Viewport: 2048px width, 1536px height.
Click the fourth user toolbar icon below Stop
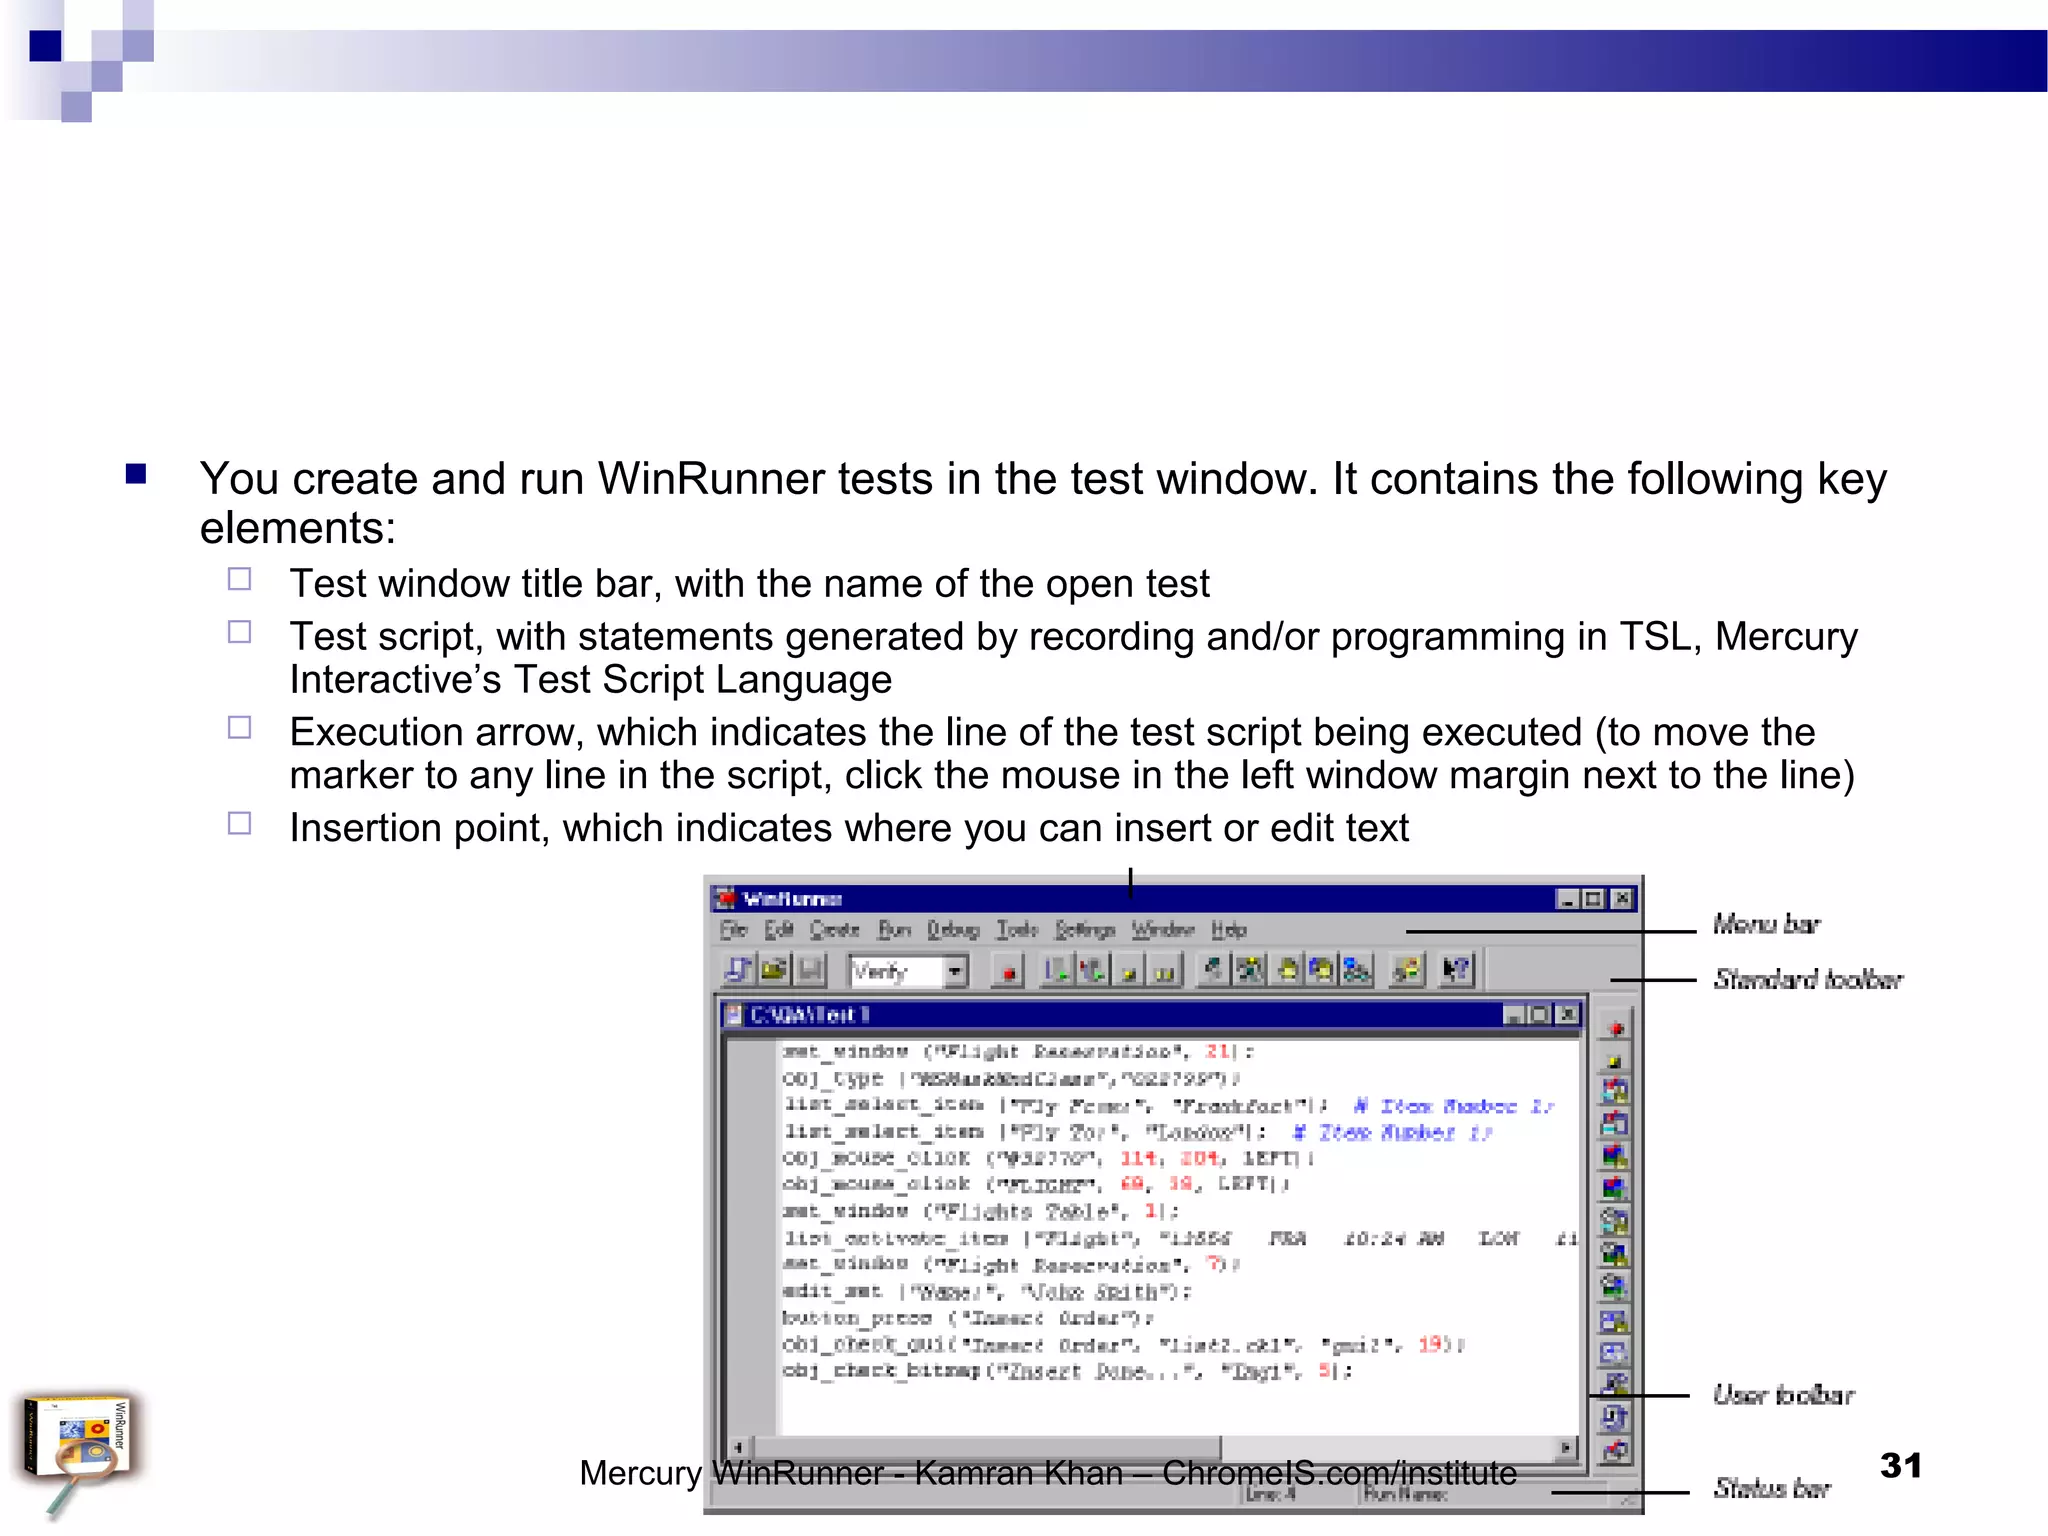(x=1615, y=1124)
